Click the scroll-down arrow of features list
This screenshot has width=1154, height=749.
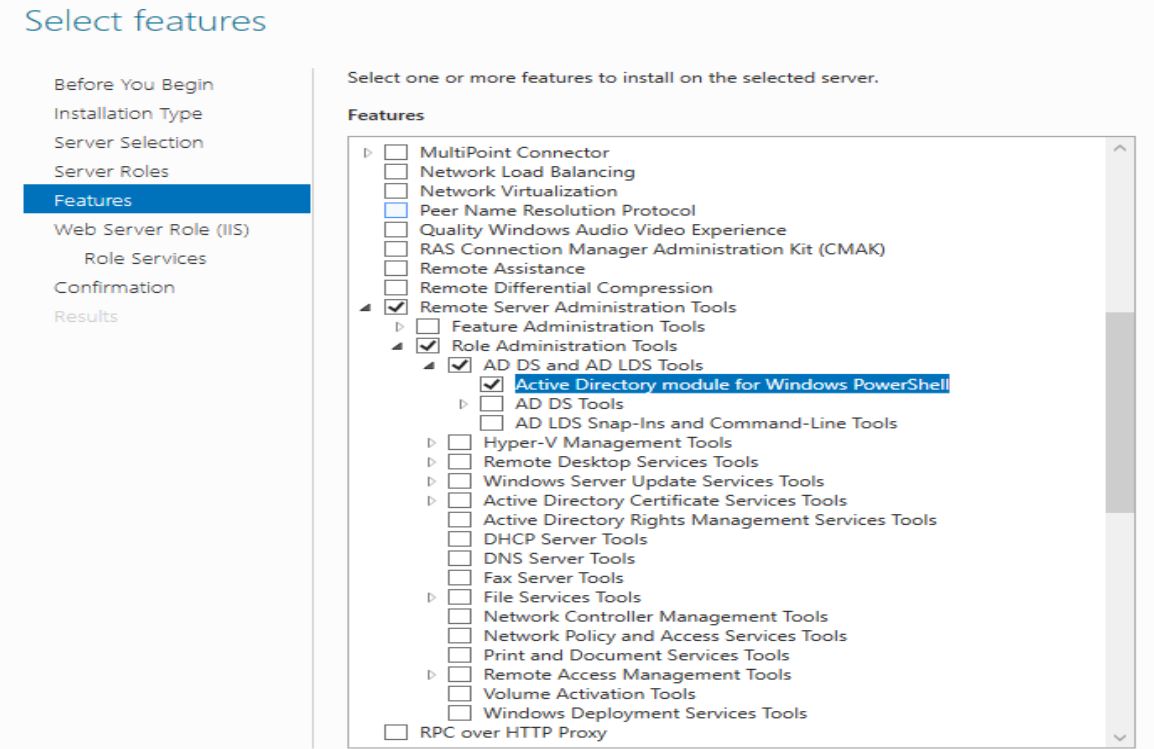[1119, 736]
